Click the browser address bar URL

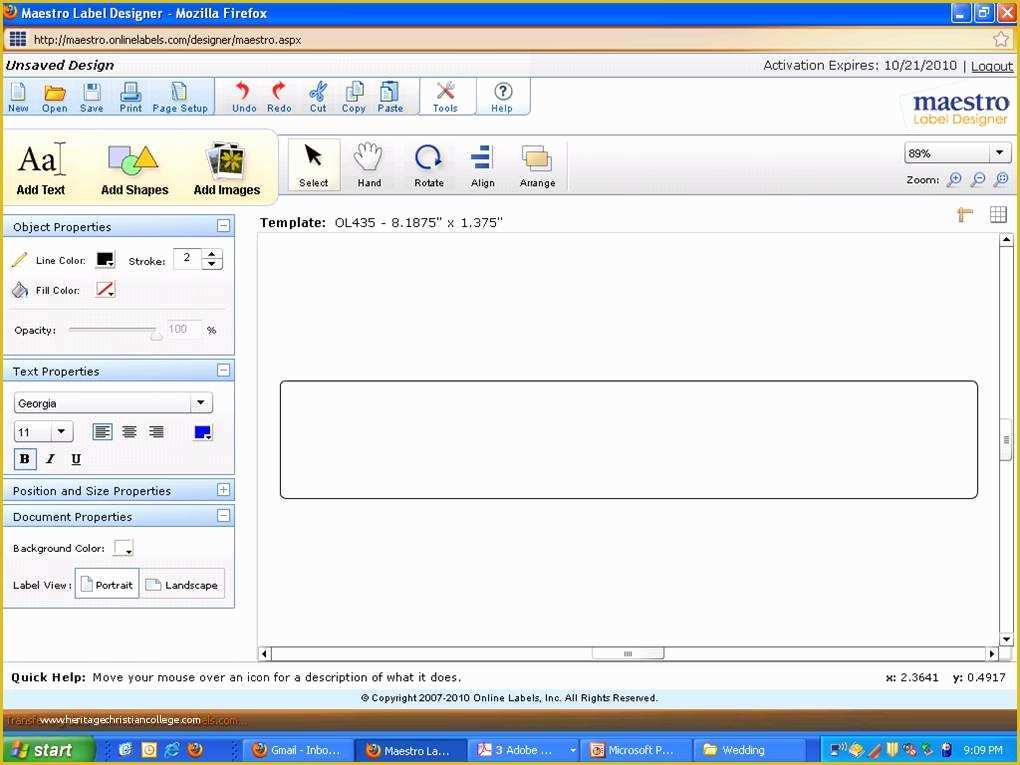coord(167,40)
